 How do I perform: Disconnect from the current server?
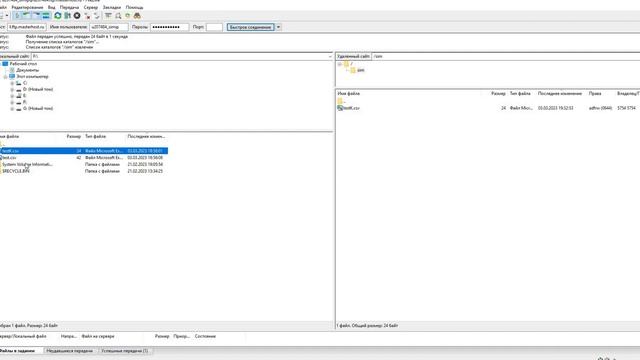pos(87,16)
